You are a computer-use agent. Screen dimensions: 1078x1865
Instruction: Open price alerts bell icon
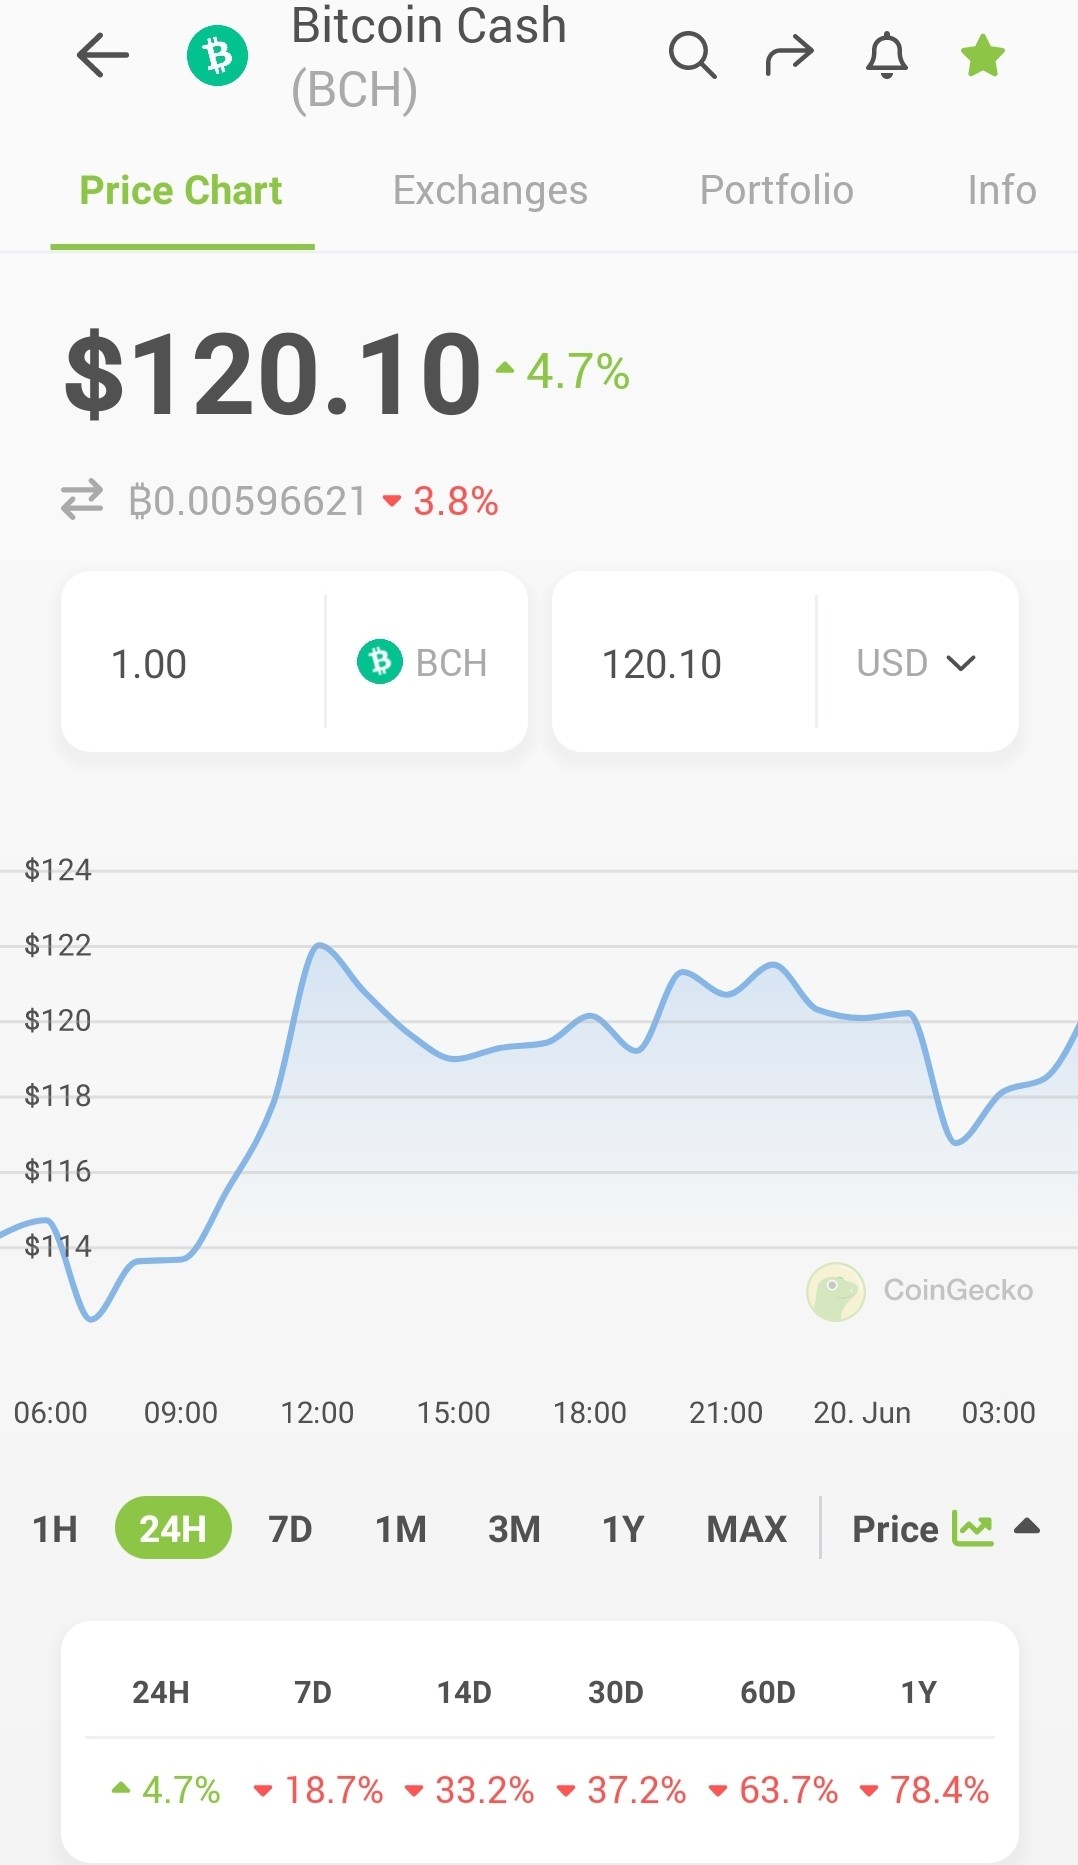(x=887, y=55)
